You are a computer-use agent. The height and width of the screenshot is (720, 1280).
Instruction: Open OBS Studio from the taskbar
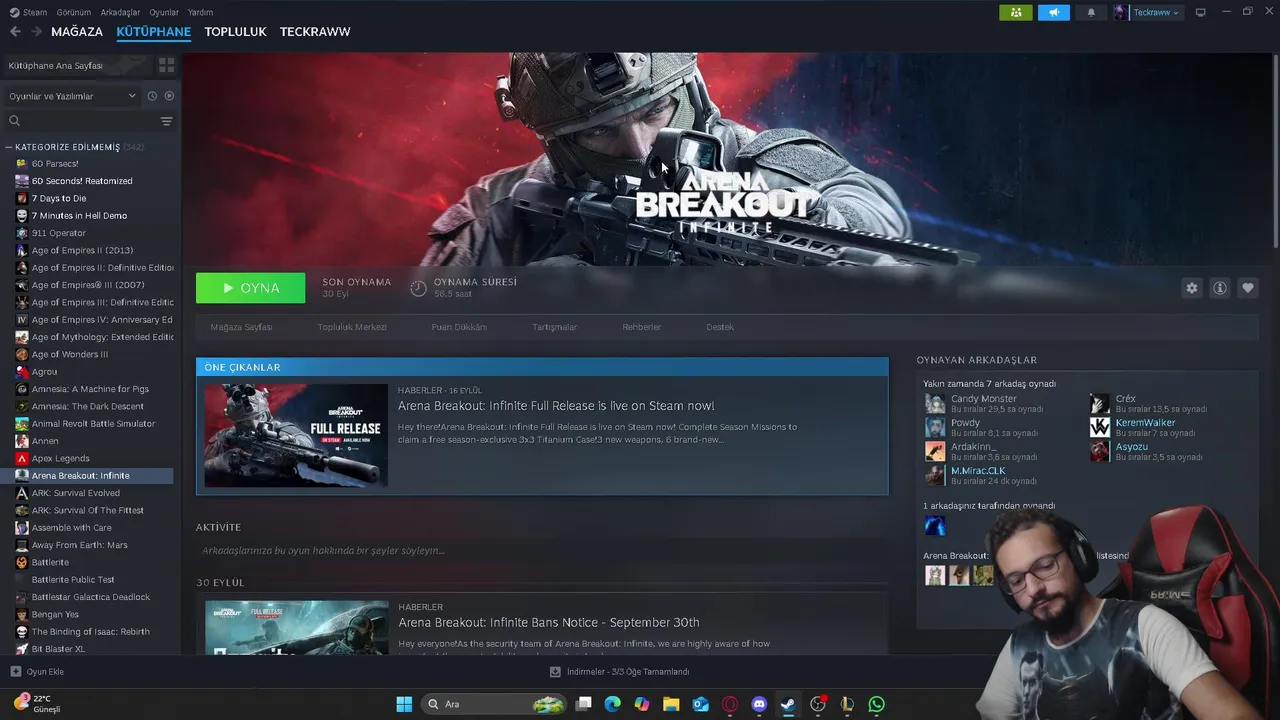coord(818,704)
